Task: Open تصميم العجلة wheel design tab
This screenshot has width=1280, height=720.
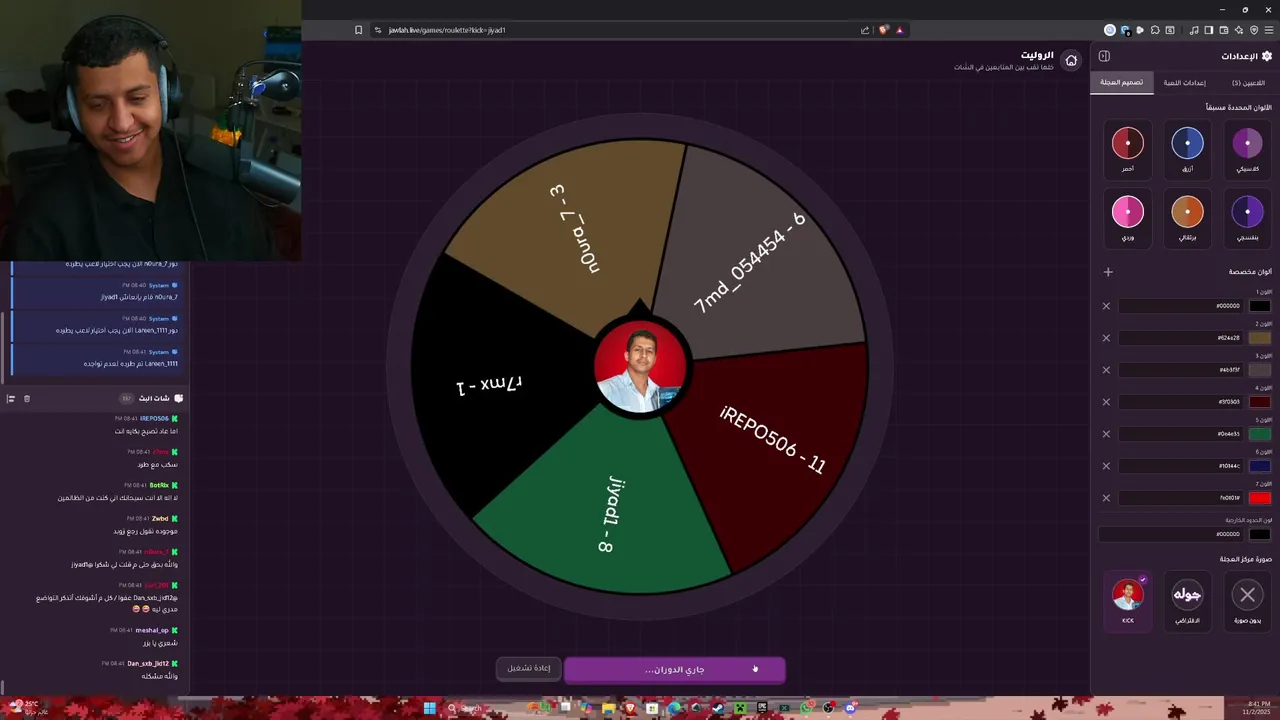Action: [1122, 82]
